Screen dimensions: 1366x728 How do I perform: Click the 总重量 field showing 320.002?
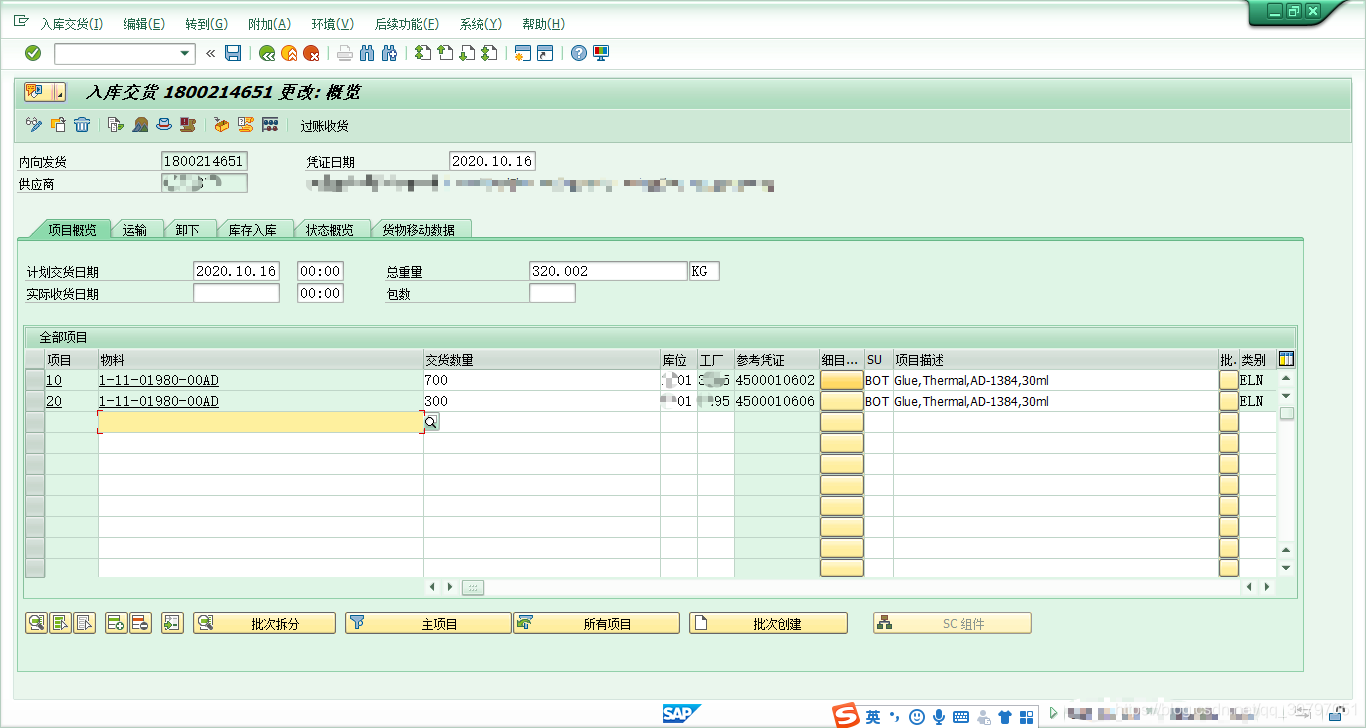coord(608,271)
